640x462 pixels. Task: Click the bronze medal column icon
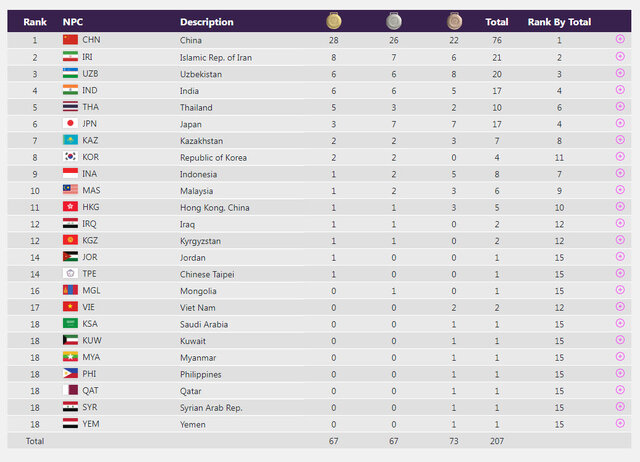455,21
